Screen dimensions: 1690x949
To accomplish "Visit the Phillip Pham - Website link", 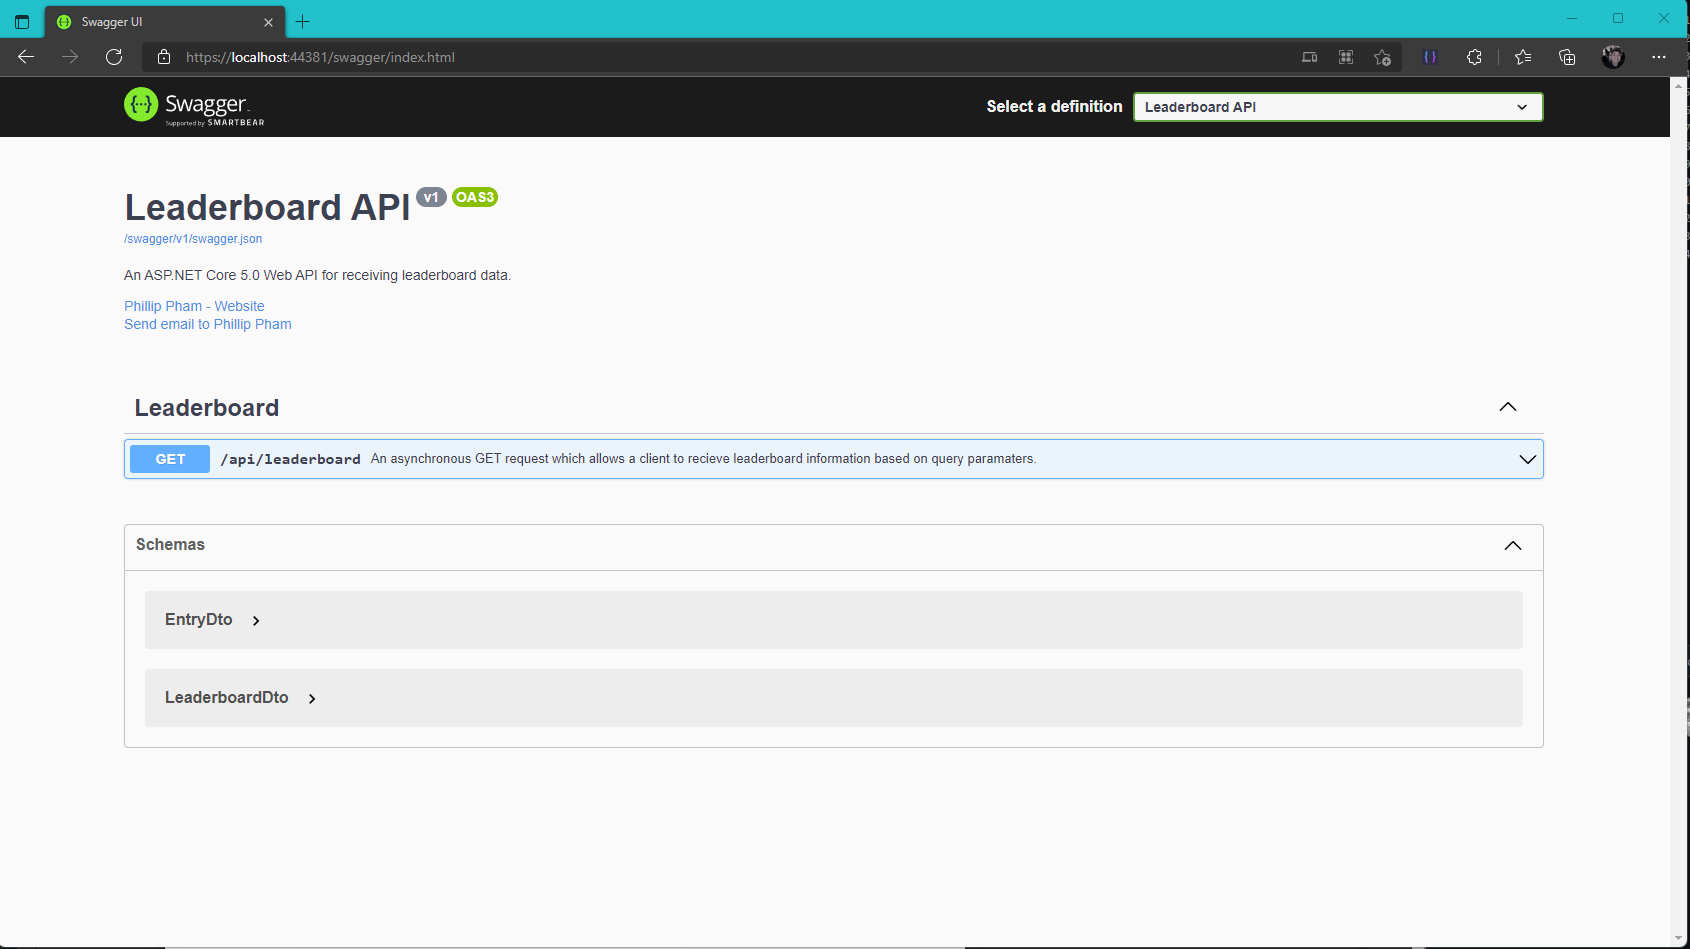I will tap(194, 306).
